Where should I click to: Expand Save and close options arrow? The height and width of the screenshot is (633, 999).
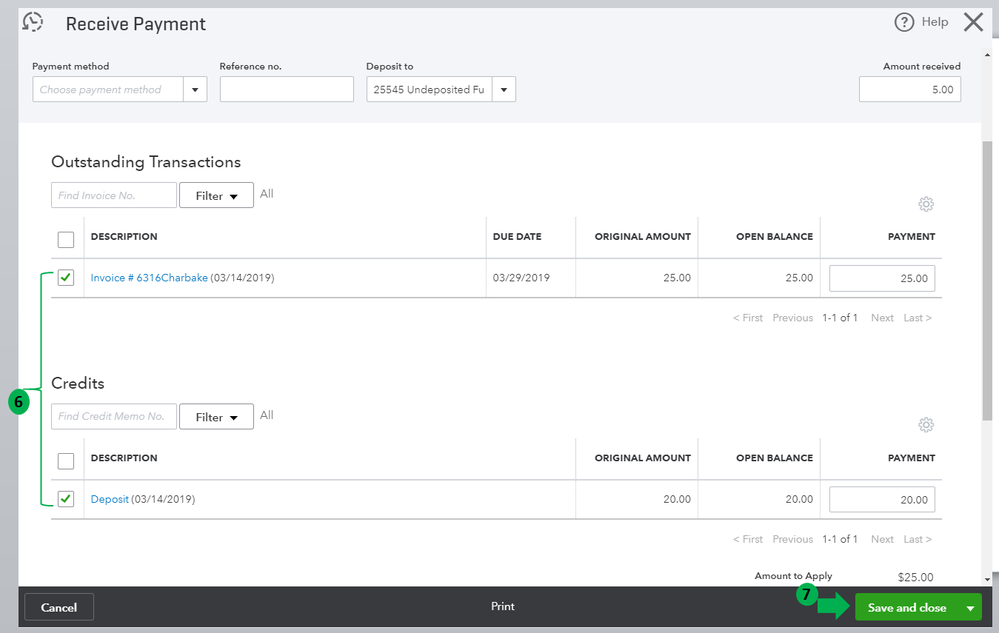click(x=970, y=608)
